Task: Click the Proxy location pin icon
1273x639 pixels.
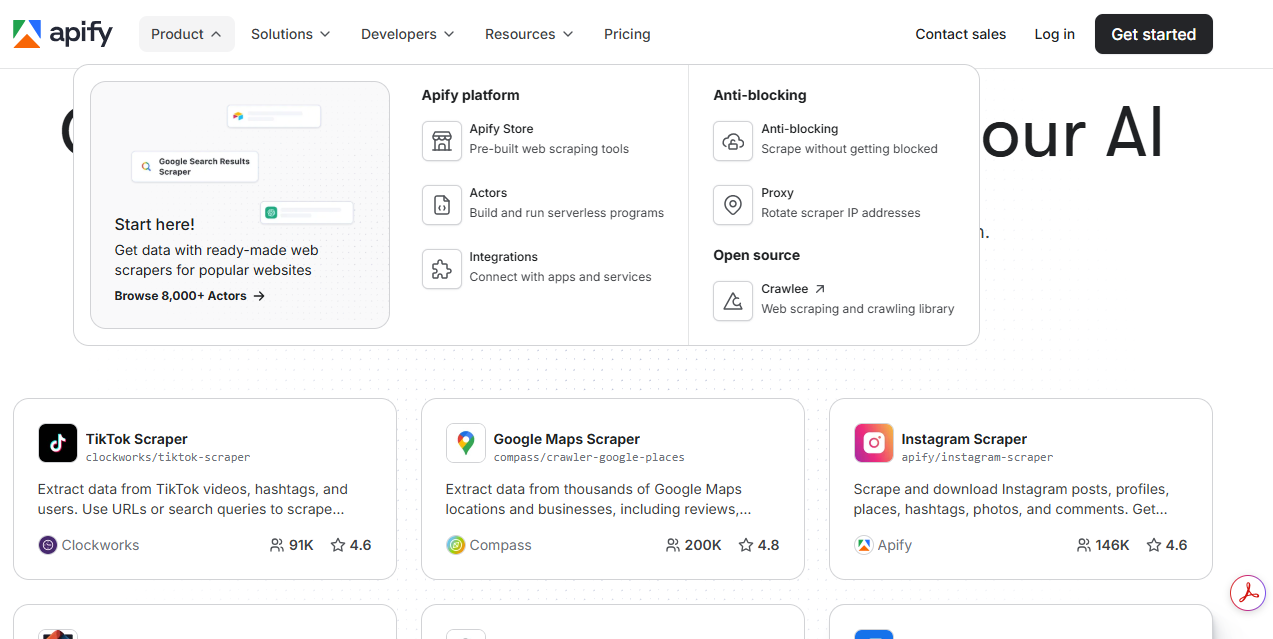Action: tap(733, 205)
